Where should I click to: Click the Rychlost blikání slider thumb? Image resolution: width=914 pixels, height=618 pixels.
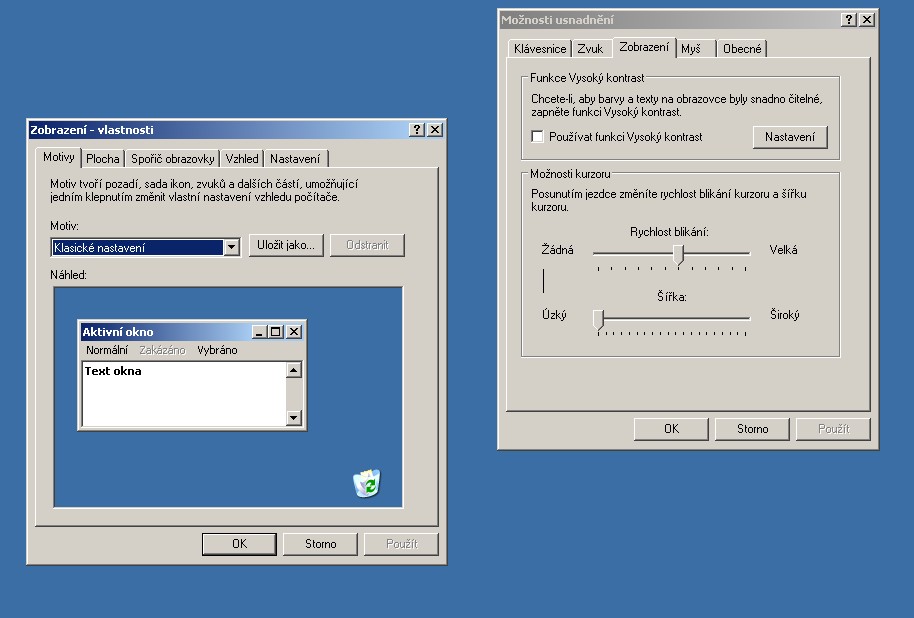click(x=678, y=255)
